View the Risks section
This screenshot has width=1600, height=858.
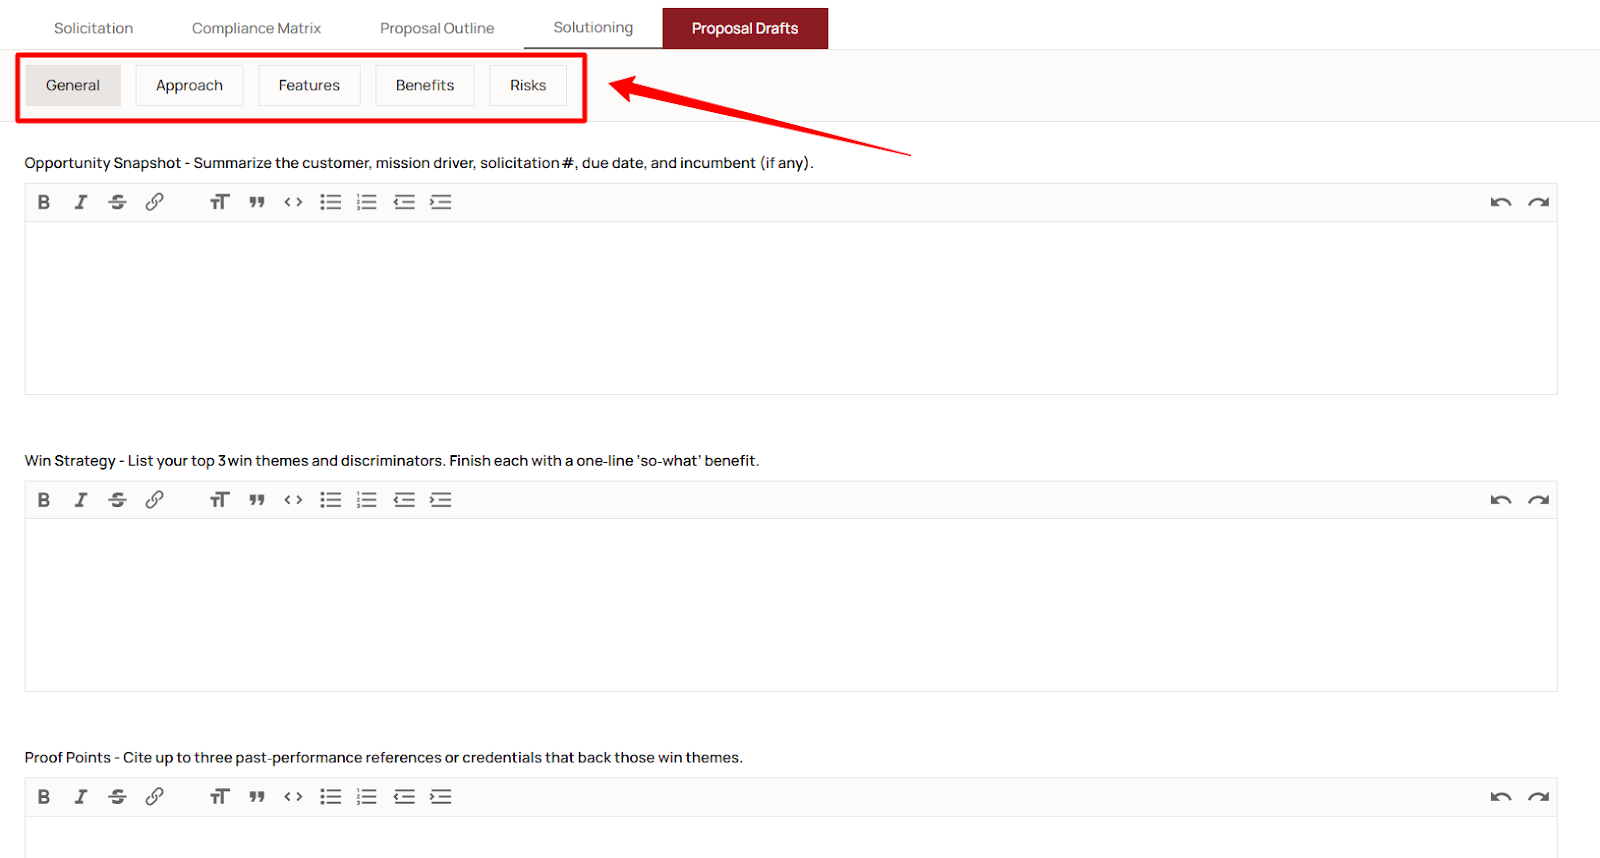coord(528,85)
